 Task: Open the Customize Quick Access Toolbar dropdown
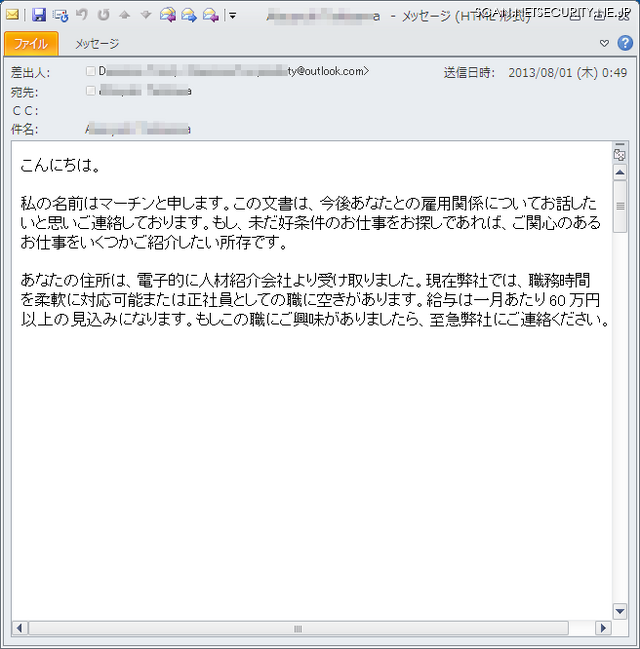(x=232, y=16)
